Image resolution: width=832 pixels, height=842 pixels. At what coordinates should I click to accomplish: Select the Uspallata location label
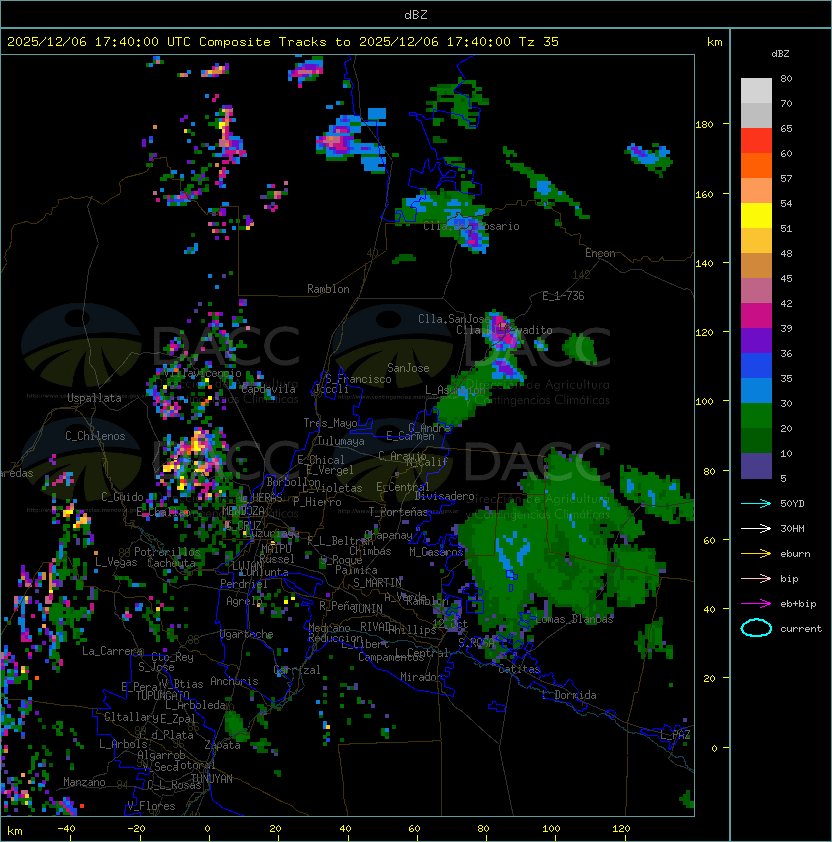94,398
